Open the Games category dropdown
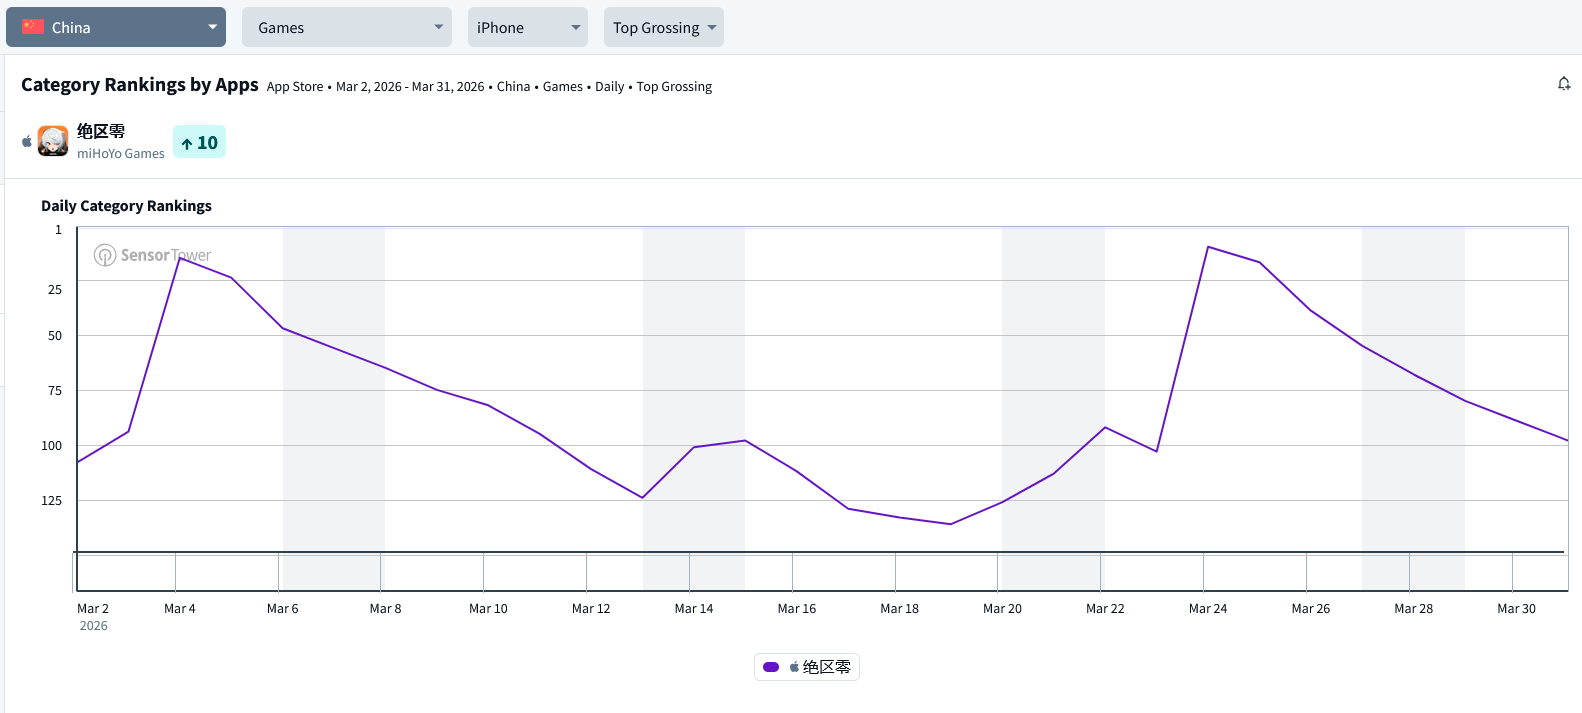This screenshot has width=1582, height=713. click(347, 27)
